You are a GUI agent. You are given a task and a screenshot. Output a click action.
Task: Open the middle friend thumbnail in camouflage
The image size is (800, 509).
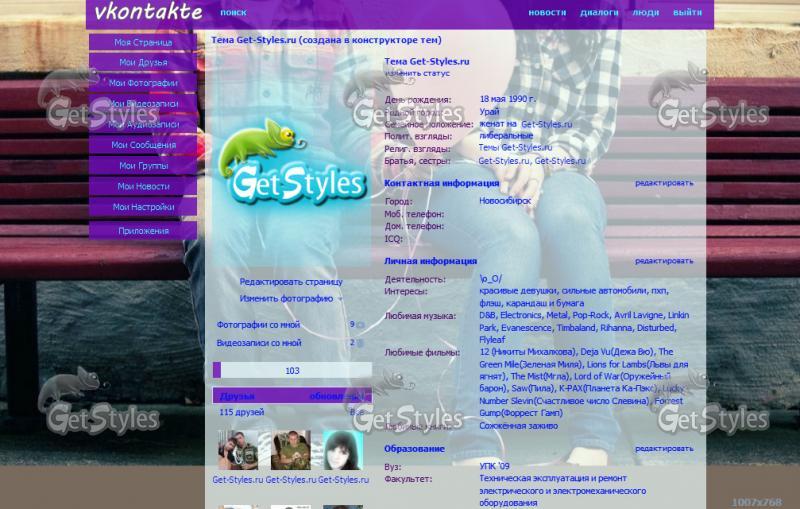290,450
